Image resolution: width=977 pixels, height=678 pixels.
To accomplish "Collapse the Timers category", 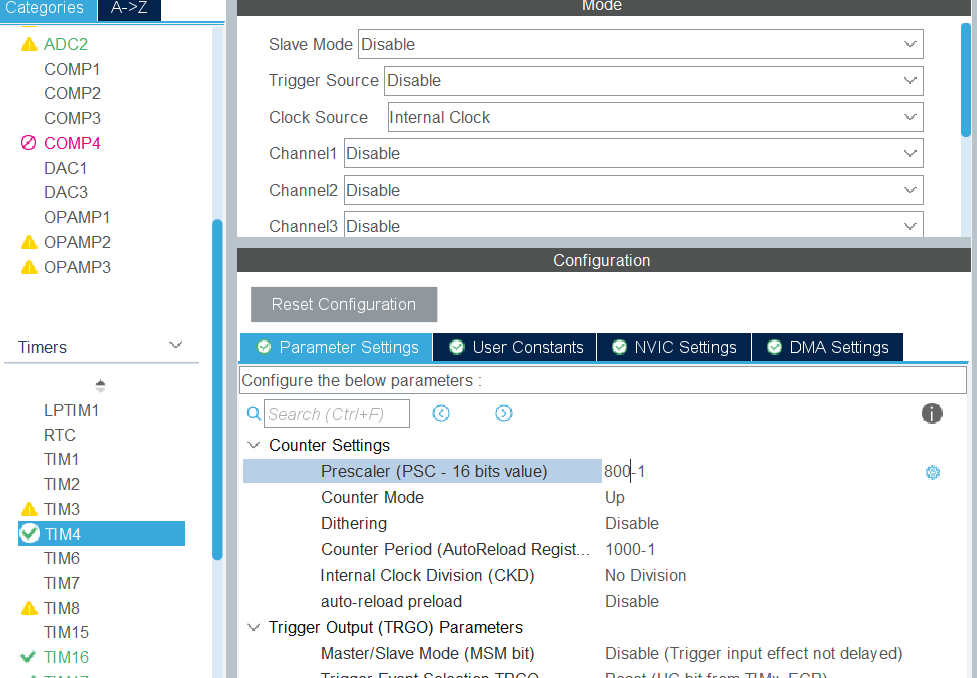I will tap(176, 345).
